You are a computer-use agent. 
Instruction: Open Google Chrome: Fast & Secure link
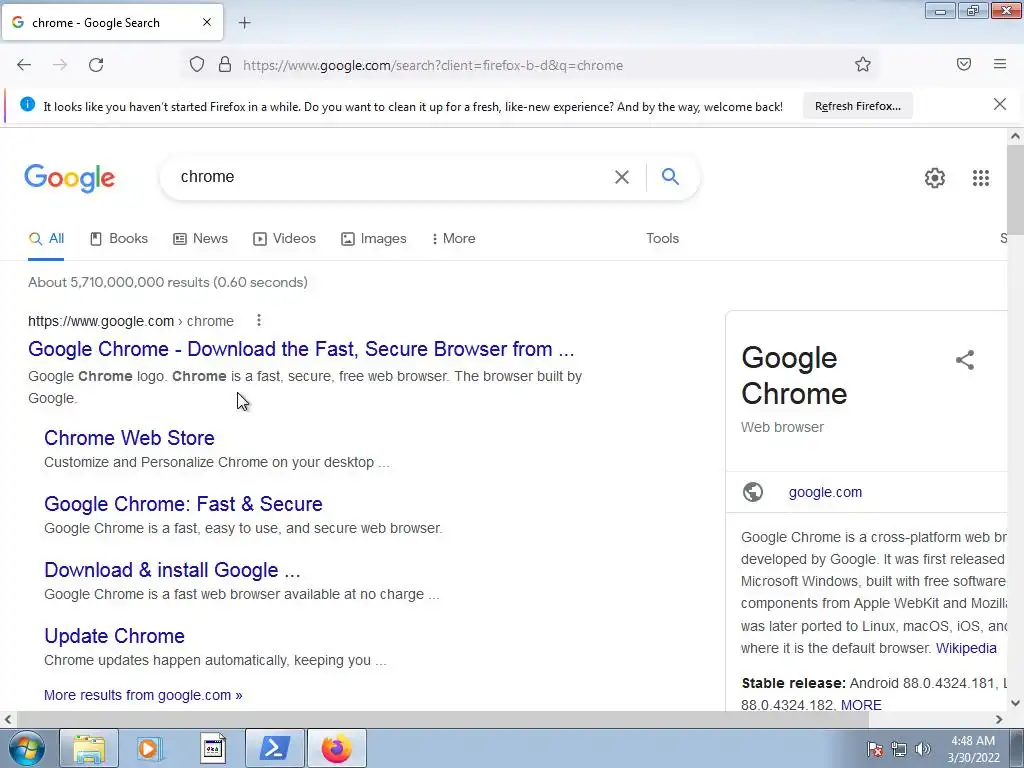tap(184, 504)
